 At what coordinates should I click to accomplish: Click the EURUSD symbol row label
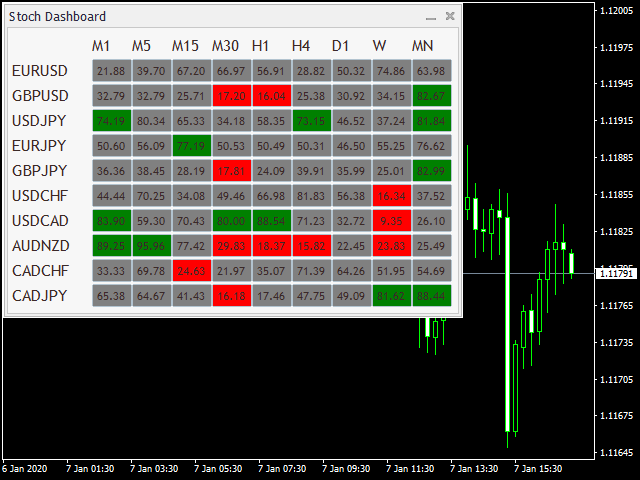pyautogui.click(x=40, y=71)
